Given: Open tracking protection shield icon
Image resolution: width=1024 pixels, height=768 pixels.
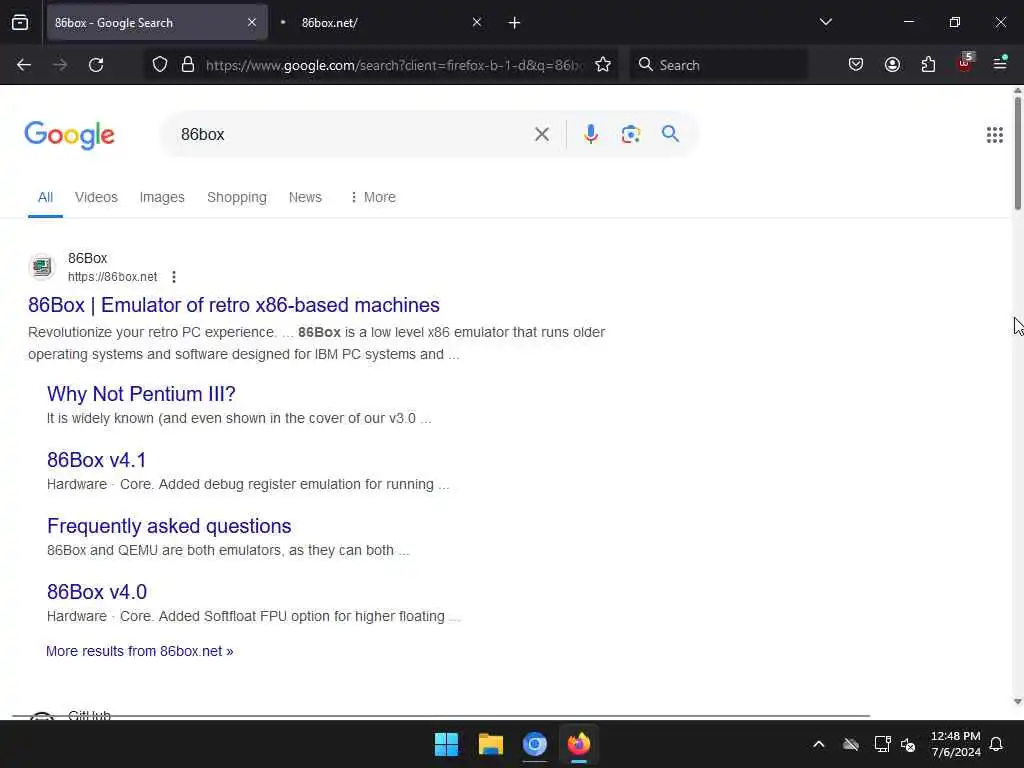Looking at the screenshot, I should point(160,65).
